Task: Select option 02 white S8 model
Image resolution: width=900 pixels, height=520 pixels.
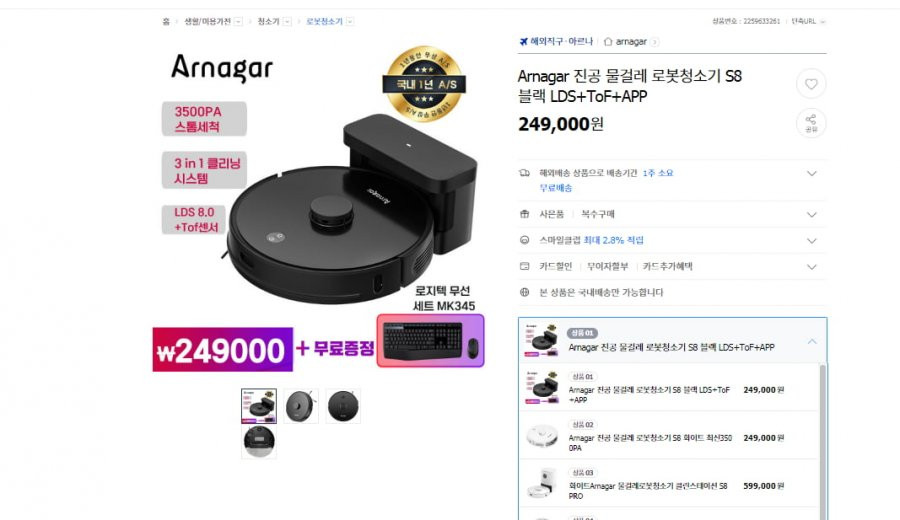Action: (669, 435)
